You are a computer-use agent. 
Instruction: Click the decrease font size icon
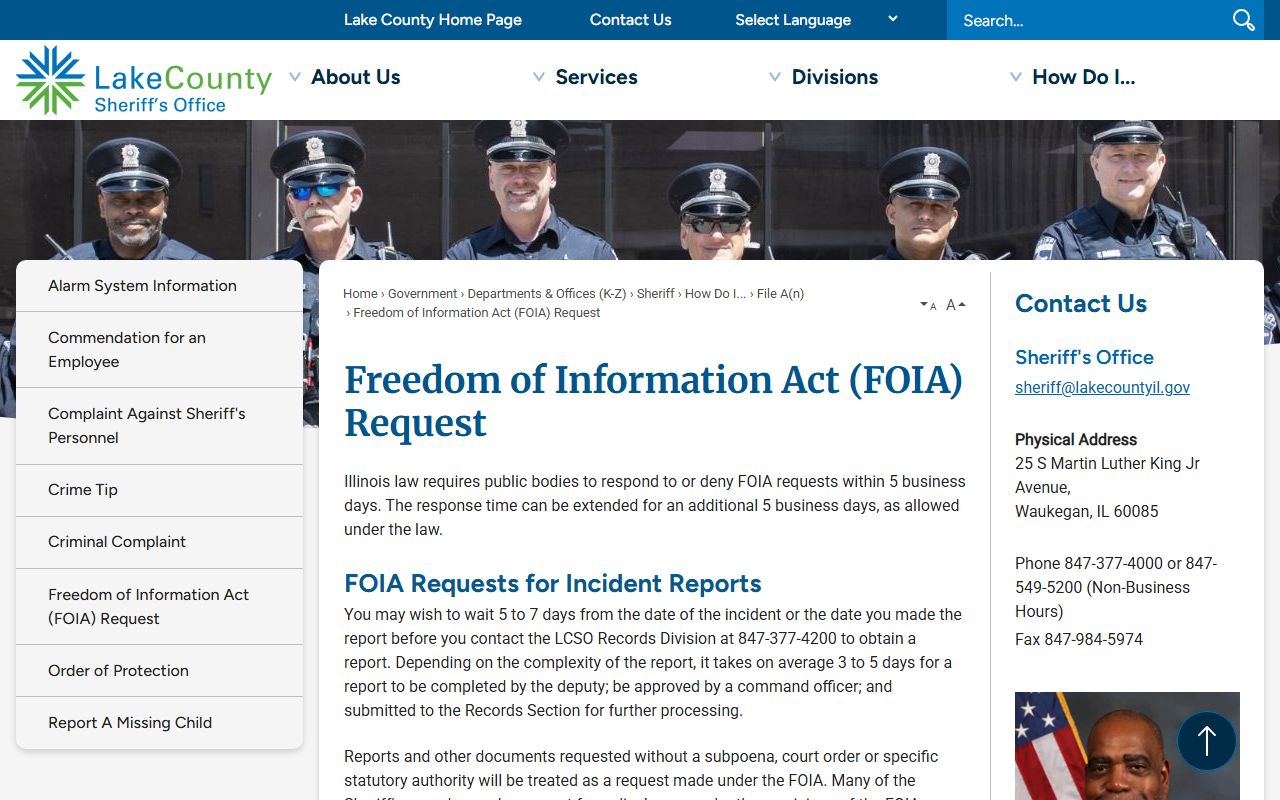[x=928, y=305]
